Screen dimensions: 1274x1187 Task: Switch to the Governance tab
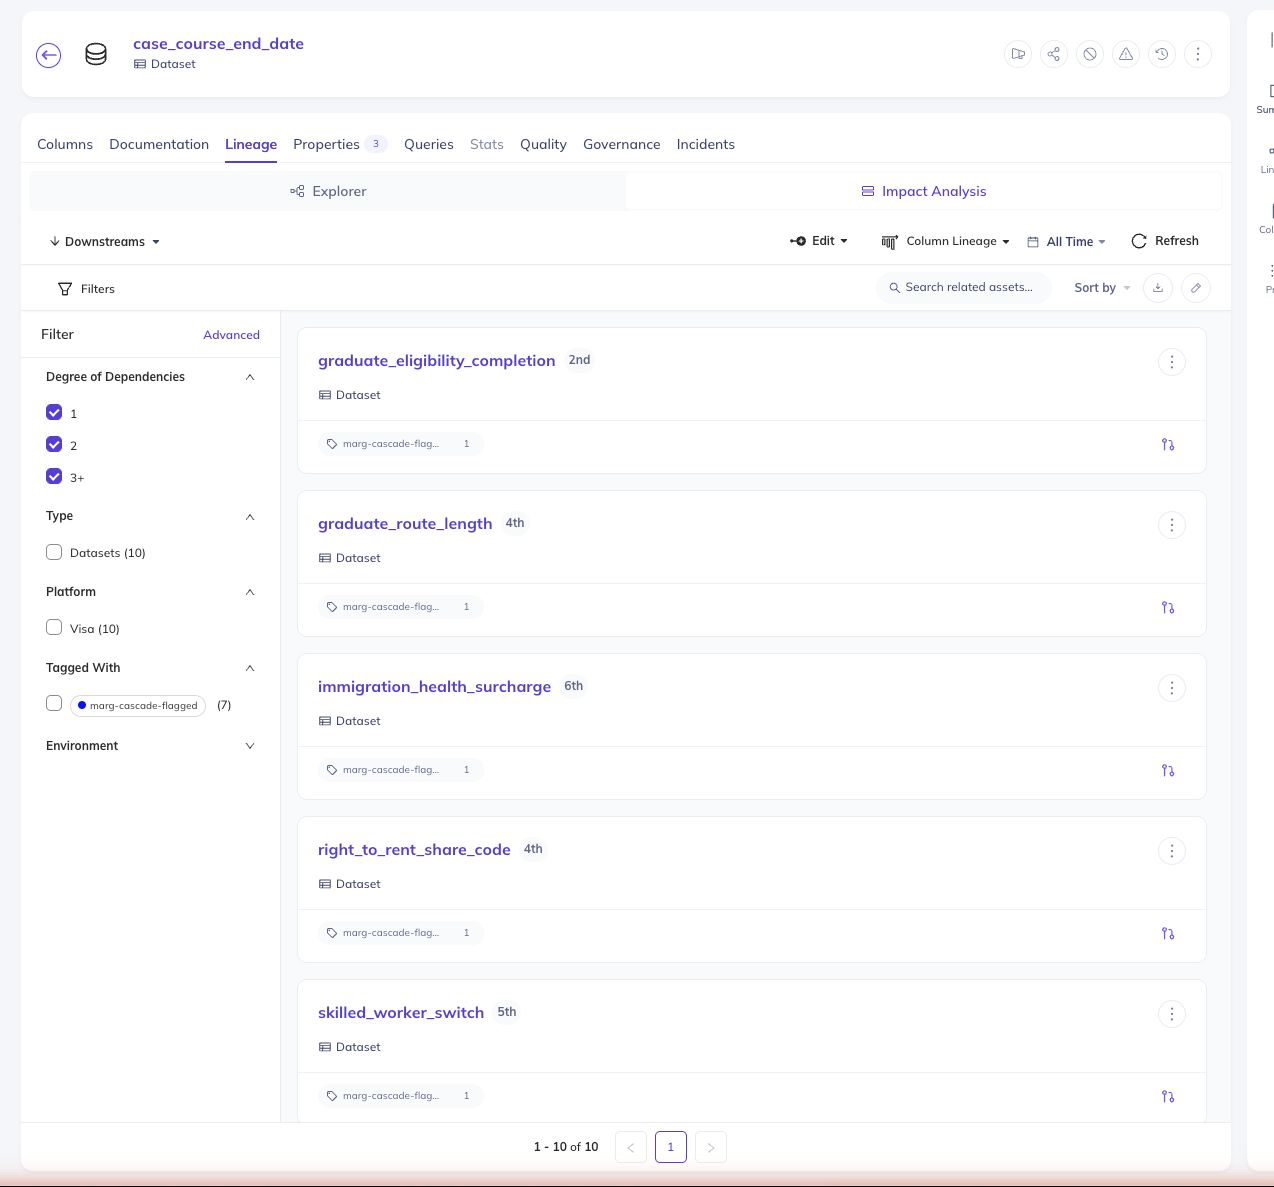coord(622,144)
